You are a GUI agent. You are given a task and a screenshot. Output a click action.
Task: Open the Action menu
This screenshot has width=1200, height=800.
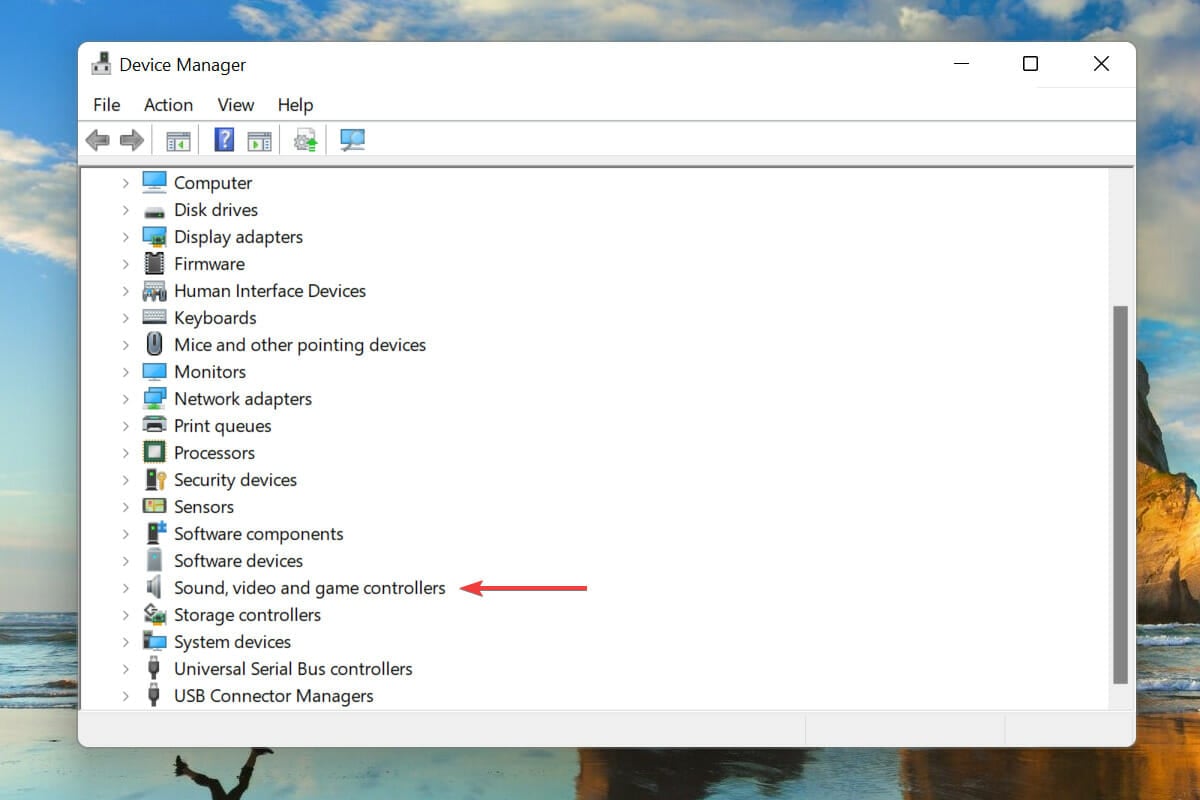tap(167, 105)
